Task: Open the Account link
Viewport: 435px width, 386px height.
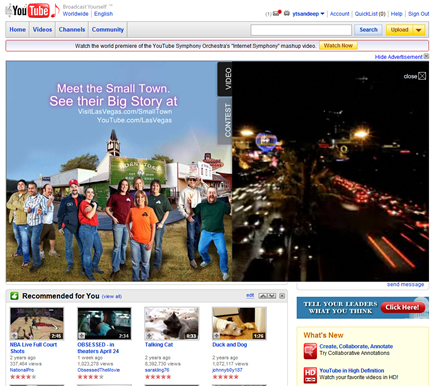Action: click(339, 14)
